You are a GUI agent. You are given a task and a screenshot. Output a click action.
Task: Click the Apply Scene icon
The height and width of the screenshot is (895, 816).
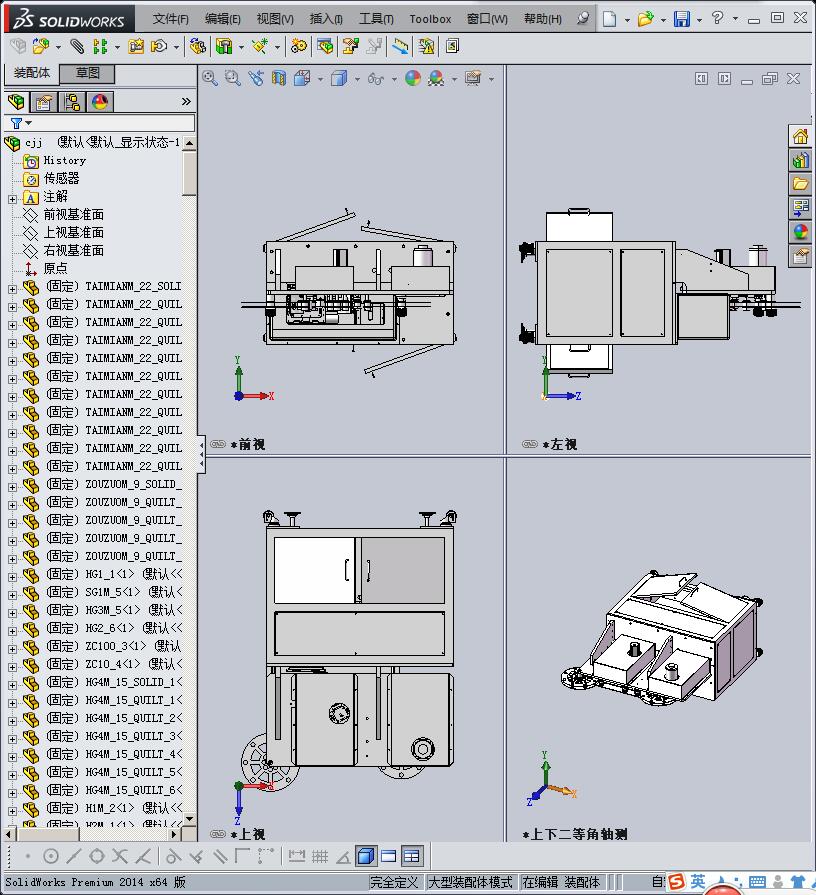point(437,78)
